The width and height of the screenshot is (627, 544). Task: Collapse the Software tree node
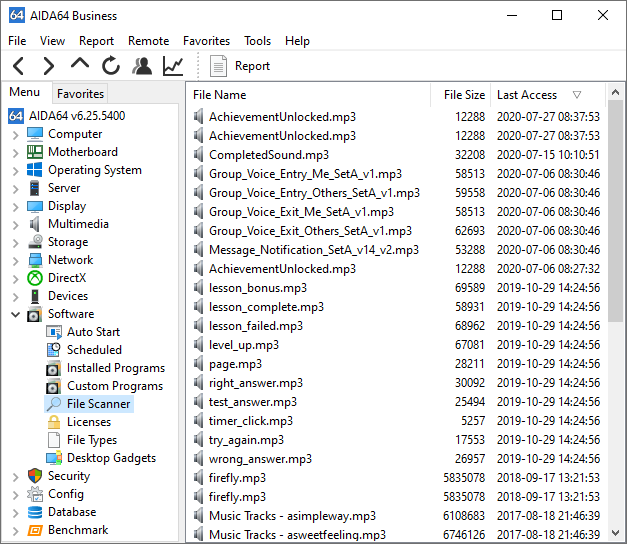coord(15,314)
